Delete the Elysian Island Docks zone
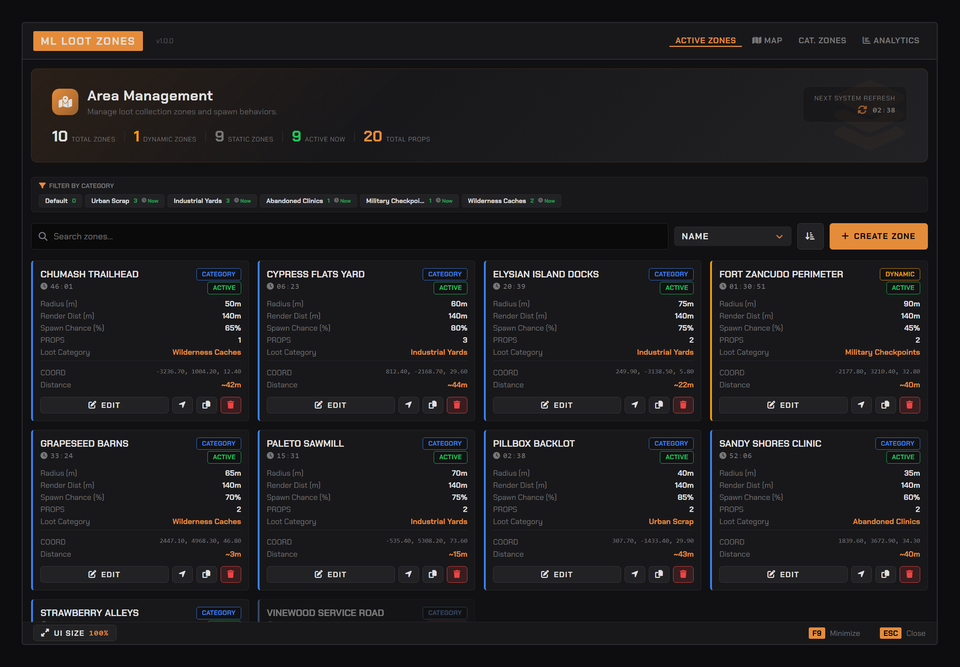 coord(683,405)
